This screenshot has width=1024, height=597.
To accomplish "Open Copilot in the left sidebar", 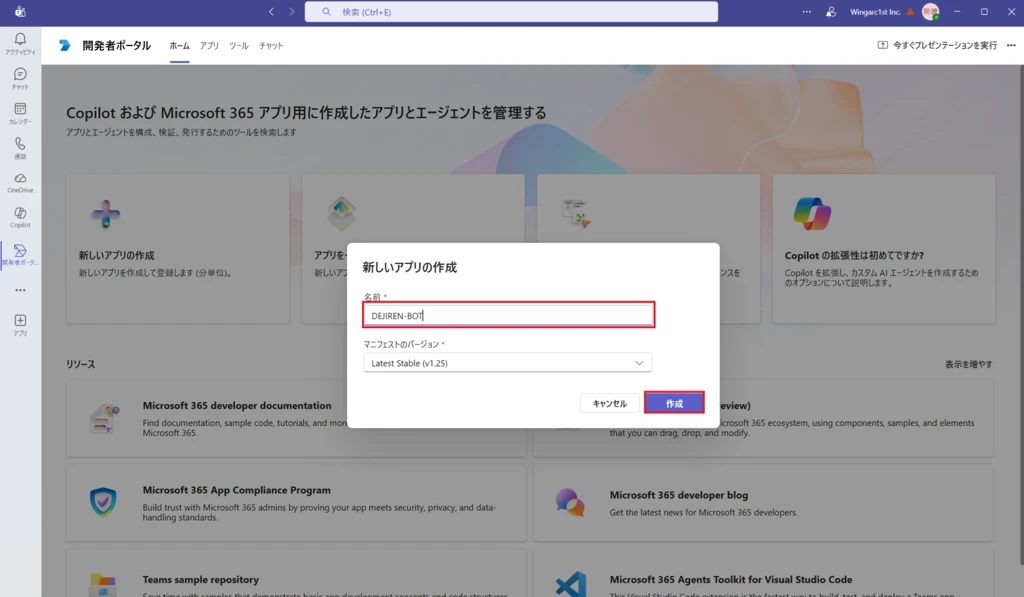I will (x=20, y=216).
